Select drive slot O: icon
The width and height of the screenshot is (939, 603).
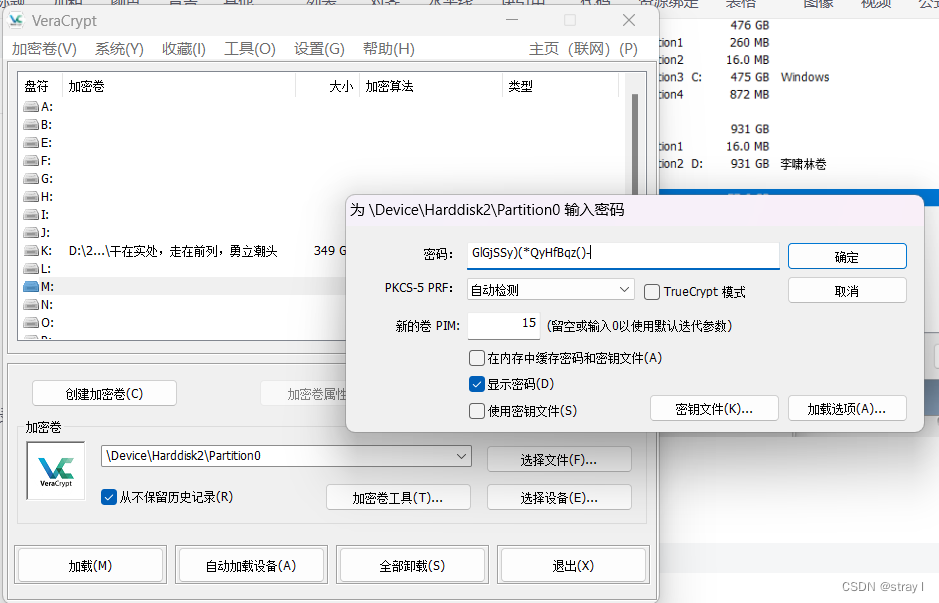[31, 323]
